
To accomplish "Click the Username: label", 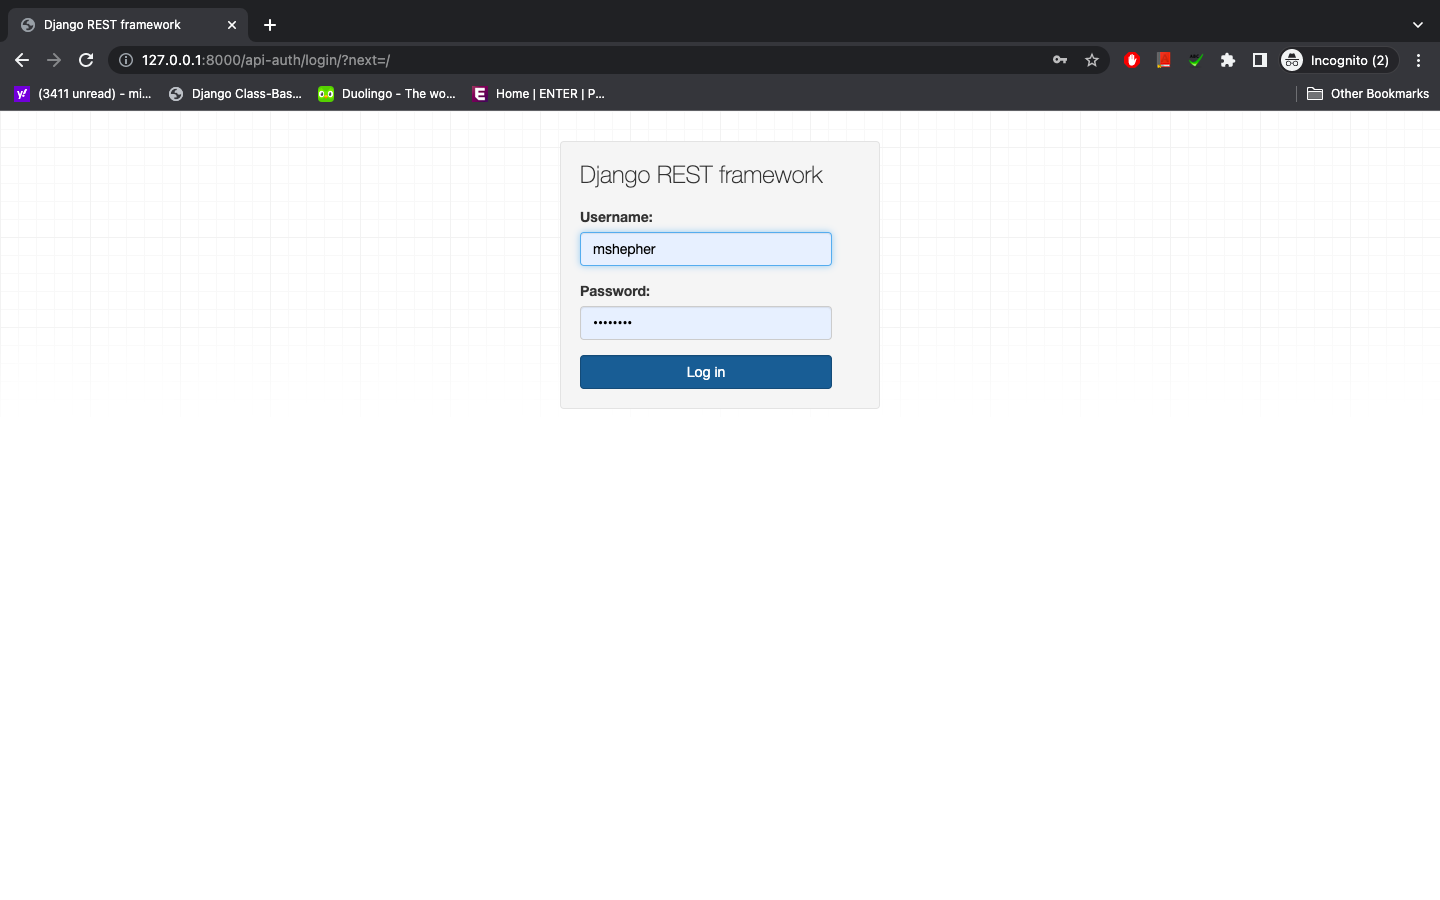I will point(616,217).
